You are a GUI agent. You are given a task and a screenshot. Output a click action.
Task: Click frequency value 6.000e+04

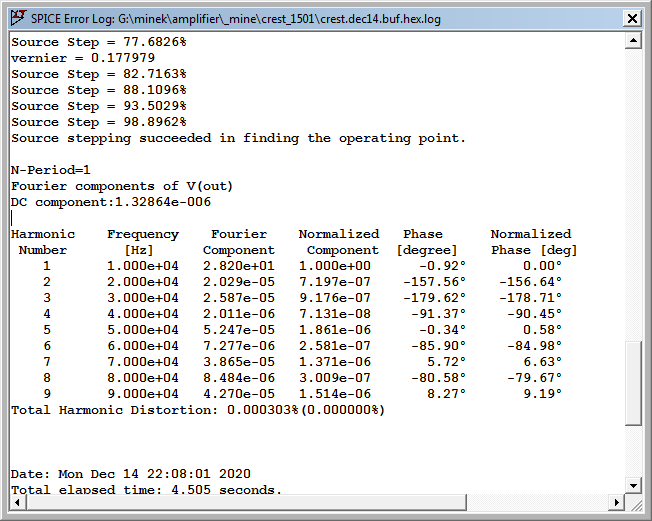click(x=143, y=346)
